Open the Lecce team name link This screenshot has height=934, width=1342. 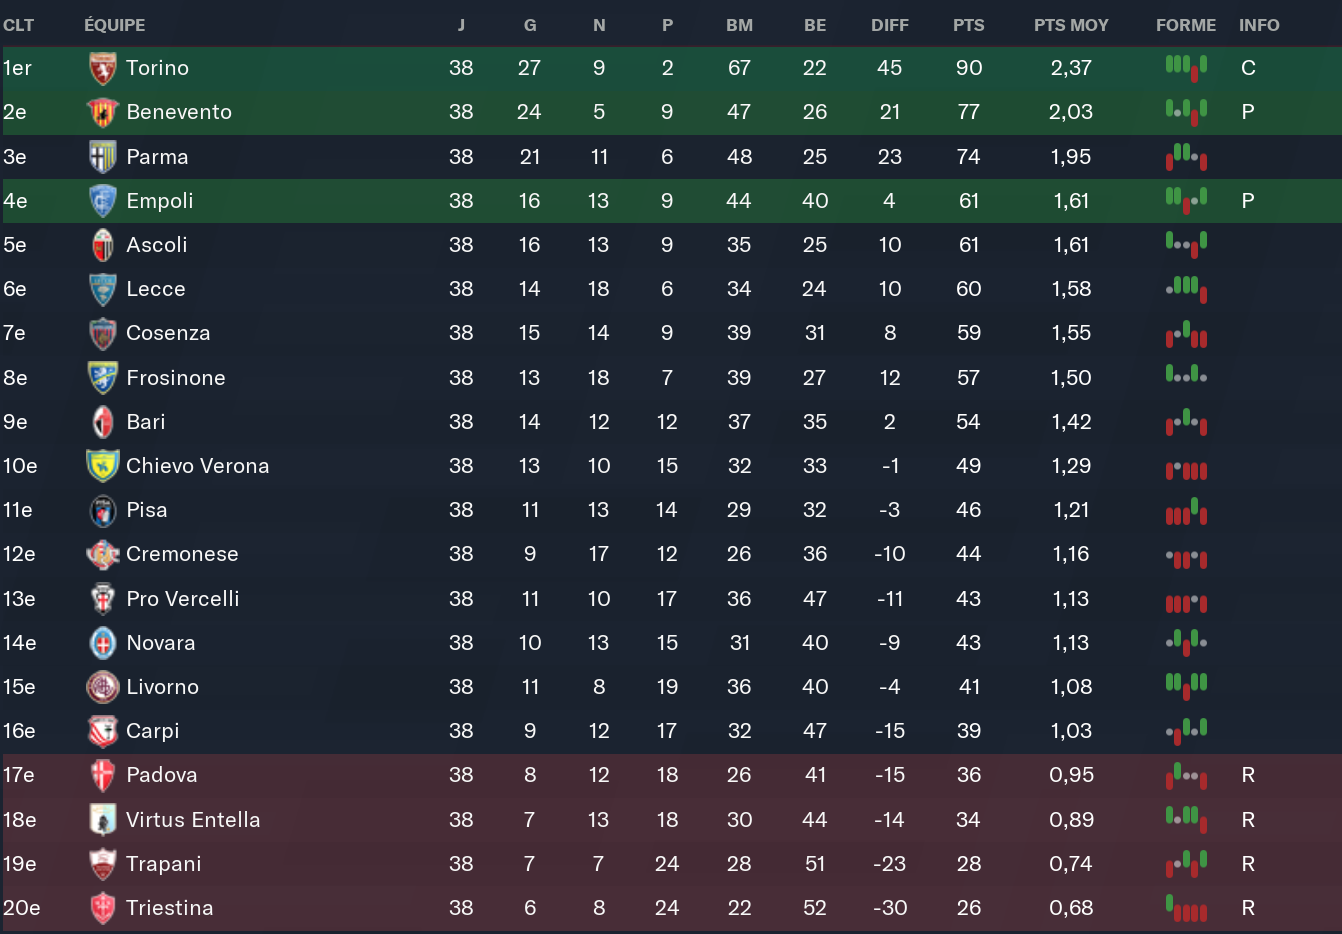coord(156,289)
